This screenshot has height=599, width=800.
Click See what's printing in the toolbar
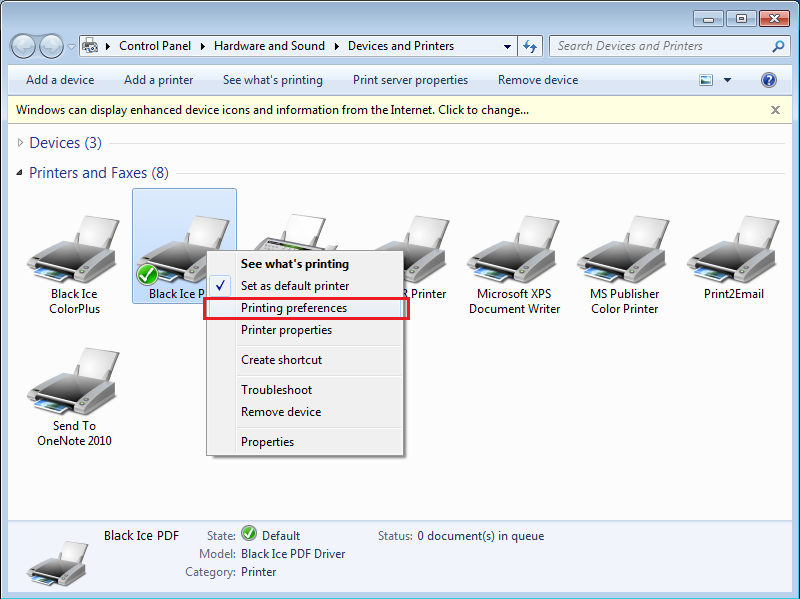coord(273,80)
